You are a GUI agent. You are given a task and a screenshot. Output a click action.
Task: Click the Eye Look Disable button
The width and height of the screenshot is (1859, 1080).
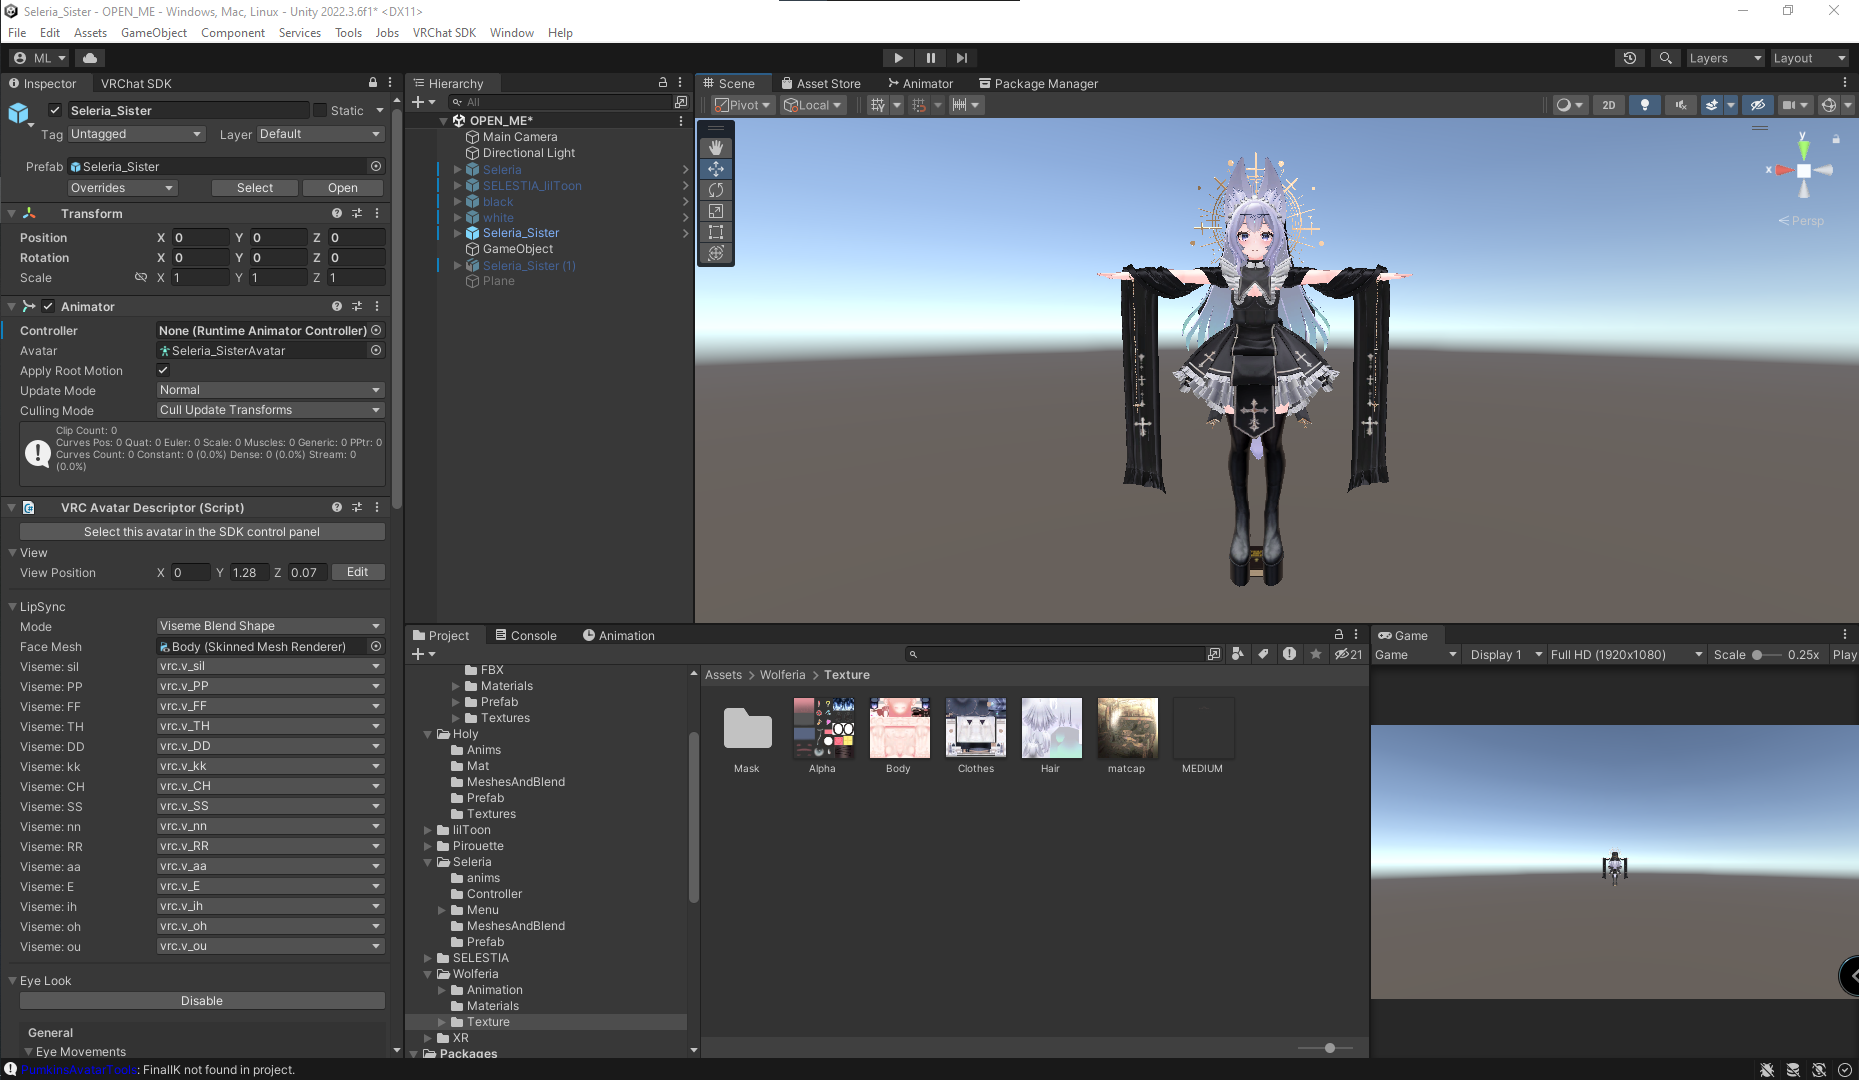click(x=202, y=1001)
